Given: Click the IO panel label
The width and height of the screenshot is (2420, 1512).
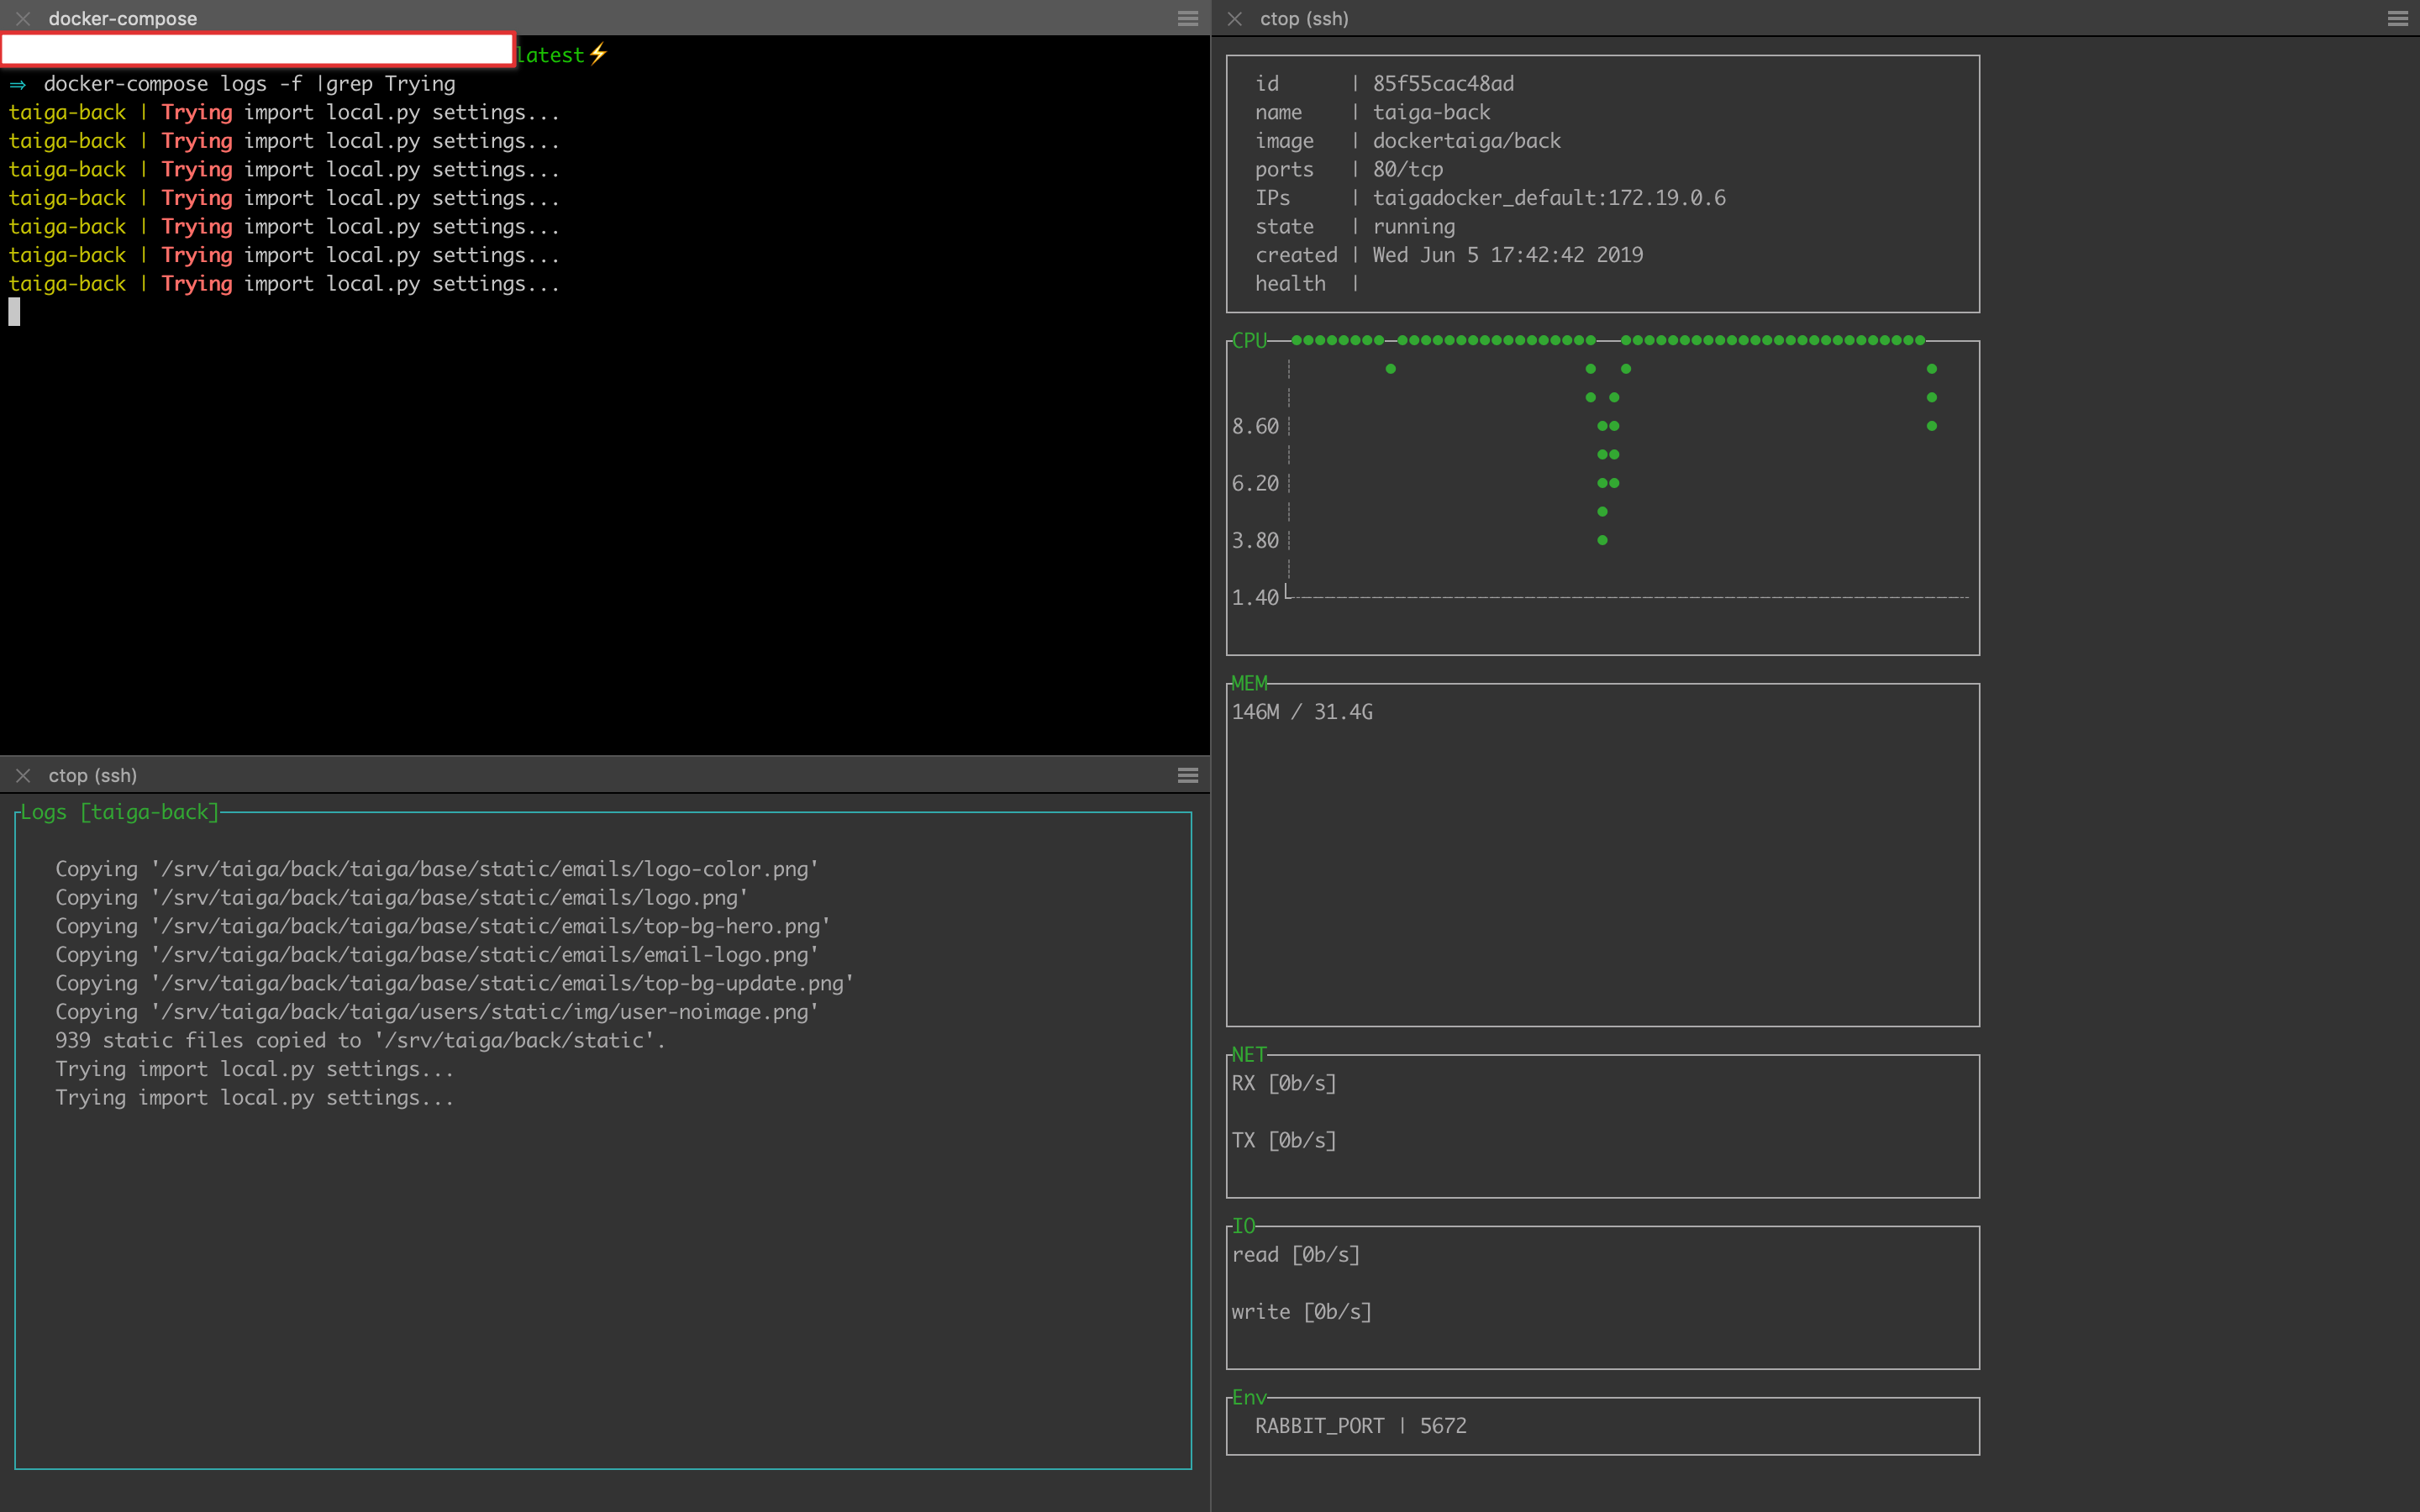Looking at the screenshot, I should [x=1243, y=1226].
